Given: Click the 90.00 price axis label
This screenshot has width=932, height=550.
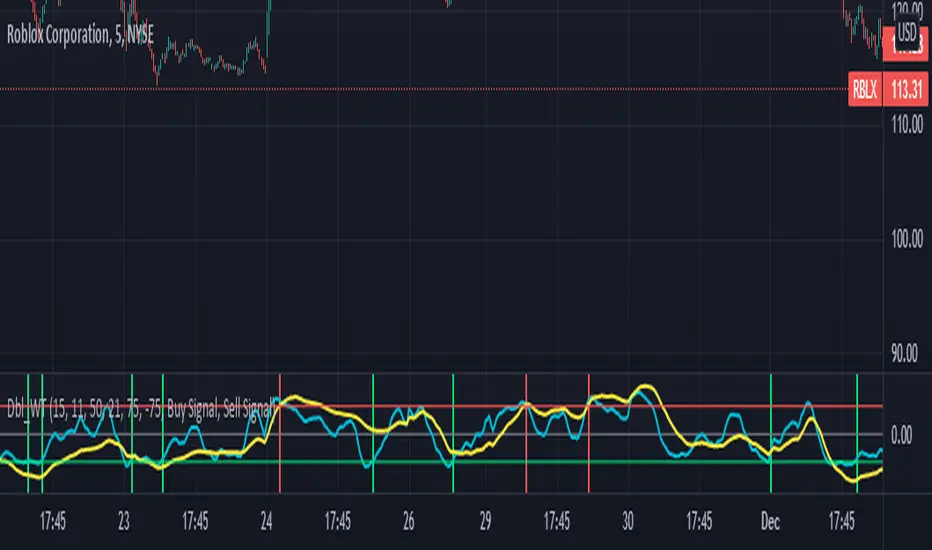Looking at the screenshot, I should (x=905, y=354).
